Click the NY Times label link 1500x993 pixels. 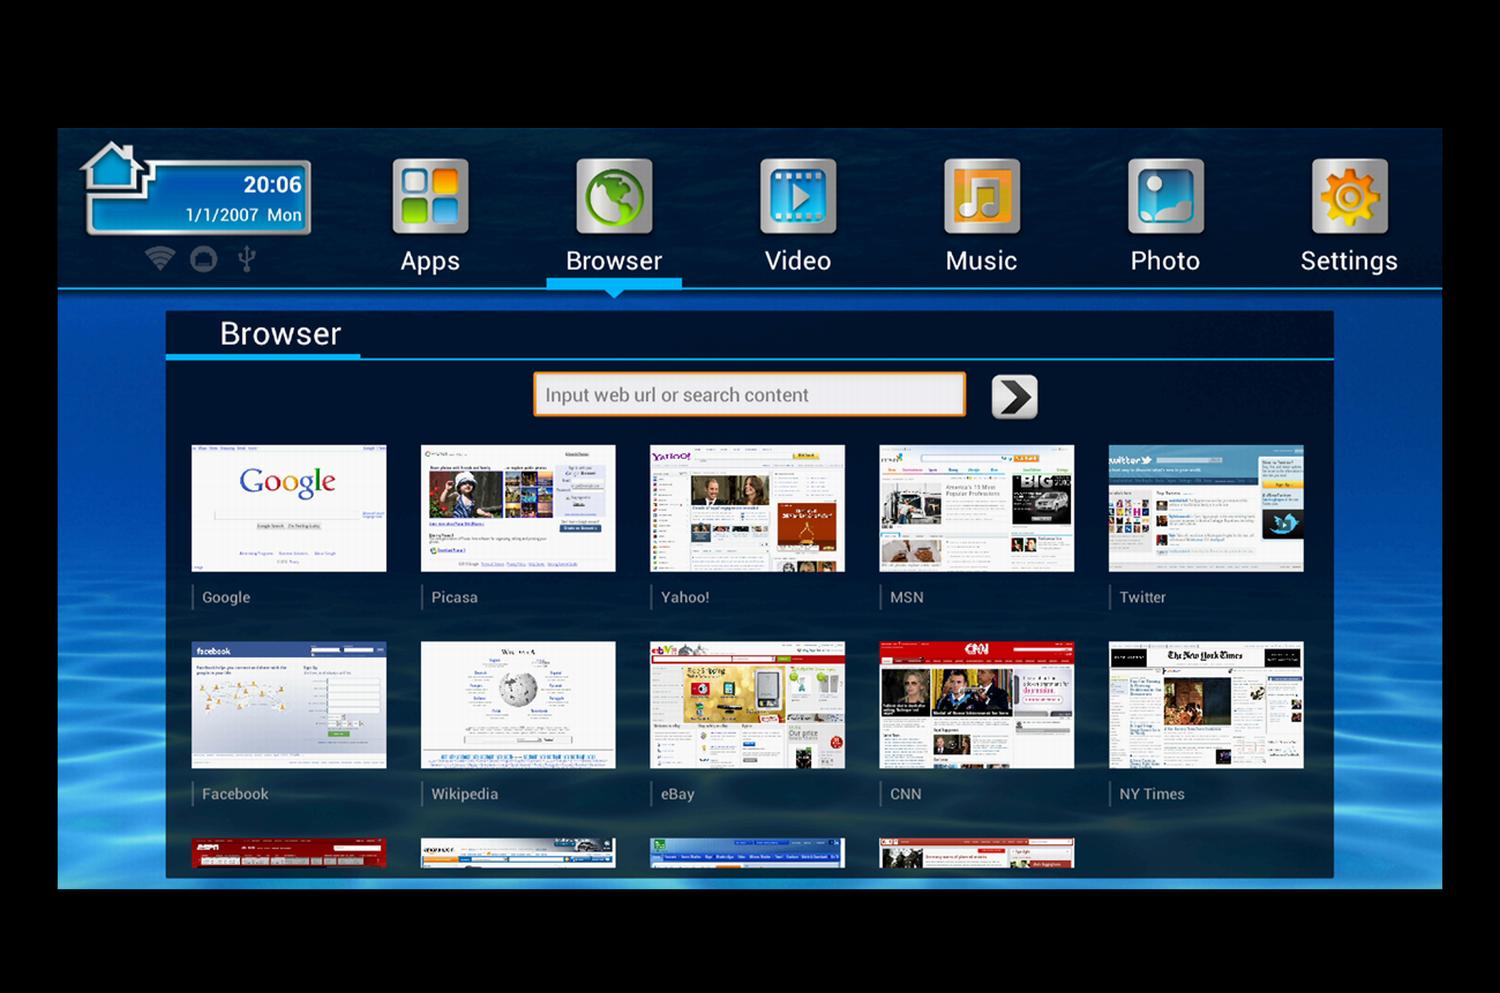(1152, 794)
